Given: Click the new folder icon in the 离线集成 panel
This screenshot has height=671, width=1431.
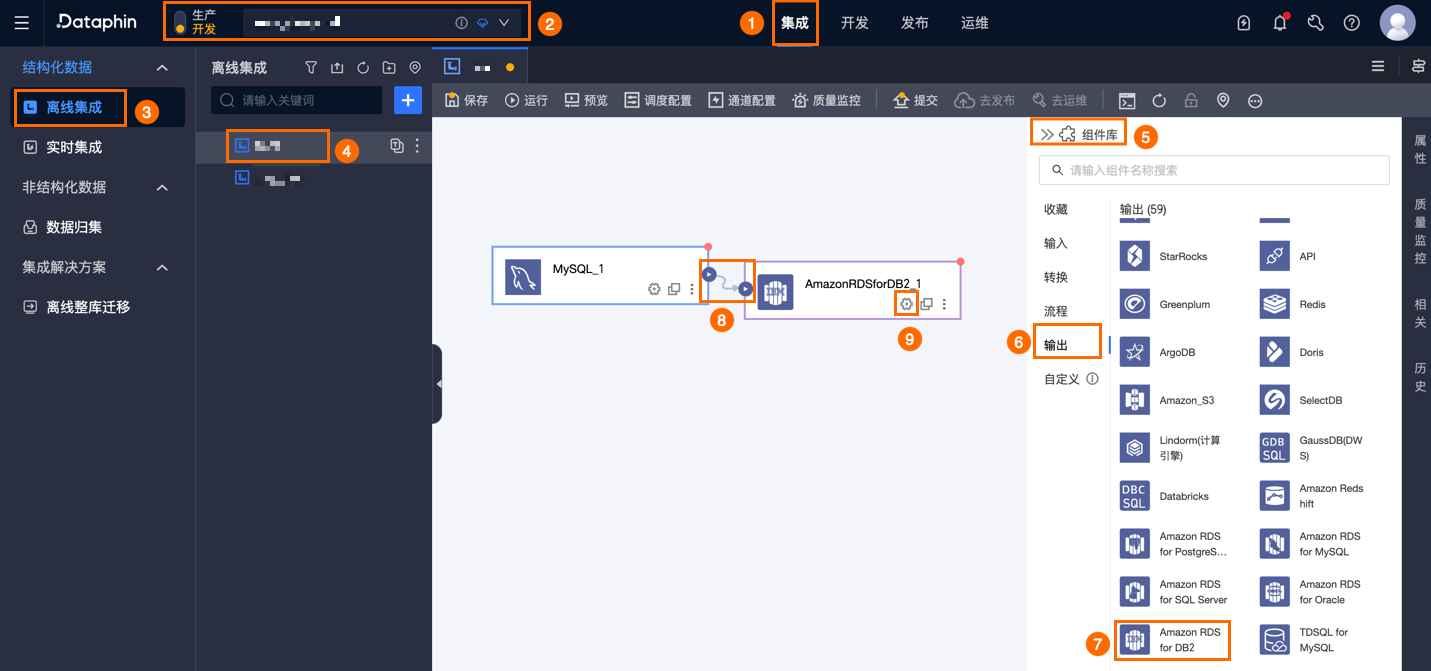Looking at the screenshot, I should (389, 68).
